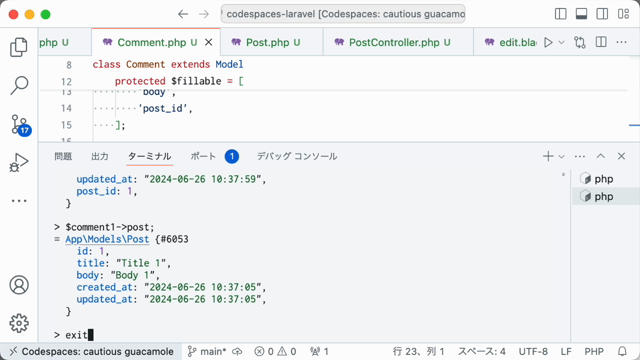Open the Manage gear settings icon

coord(19,323)
